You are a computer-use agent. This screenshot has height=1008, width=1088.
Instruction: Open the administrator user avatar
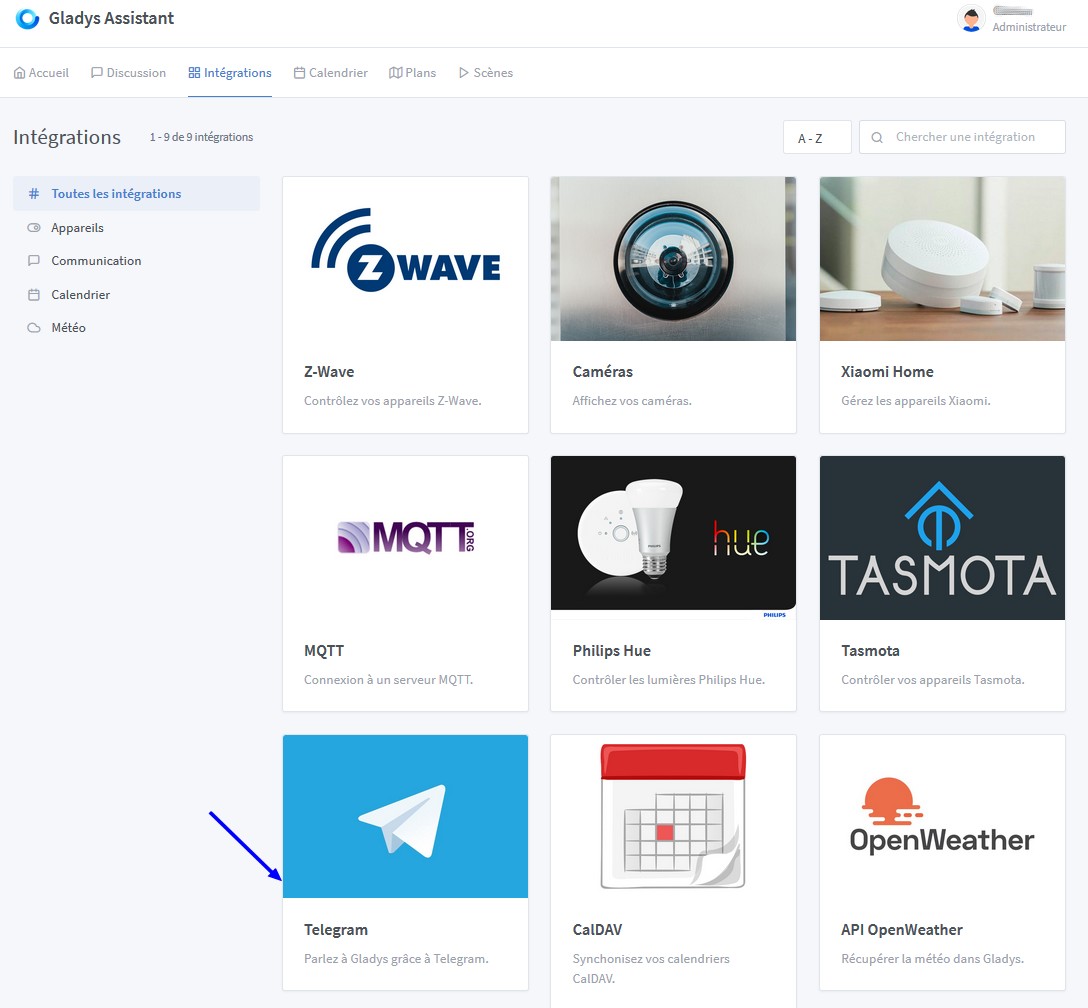[970, 19]
